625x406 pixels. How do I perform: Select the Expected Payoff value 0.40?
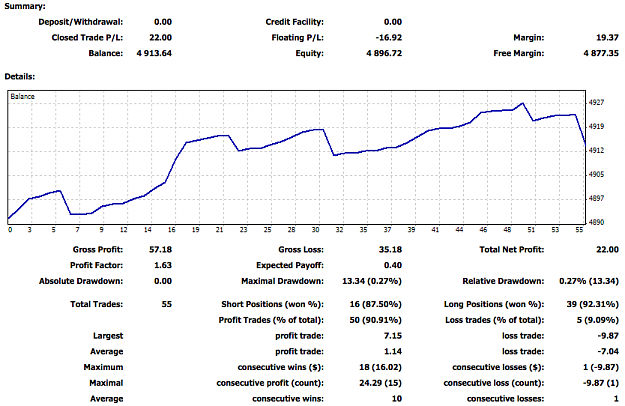[393, 265]
